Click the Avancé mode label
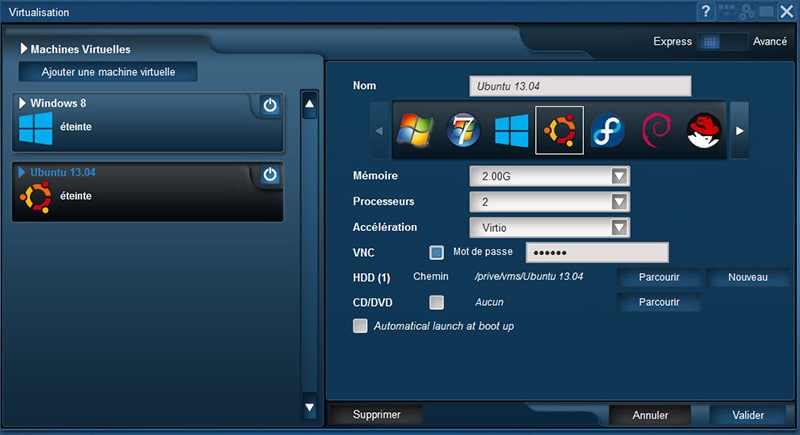800x435 pixels. tap(770, 41)
